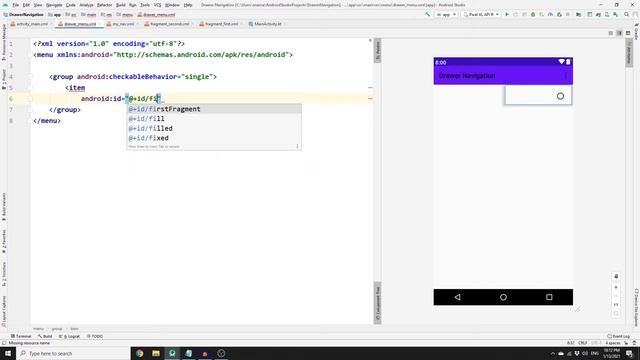The width and height of the screenshot is (640, 360).
Task: Select the radio button in preview menu
Action: [x=560, y=96]
